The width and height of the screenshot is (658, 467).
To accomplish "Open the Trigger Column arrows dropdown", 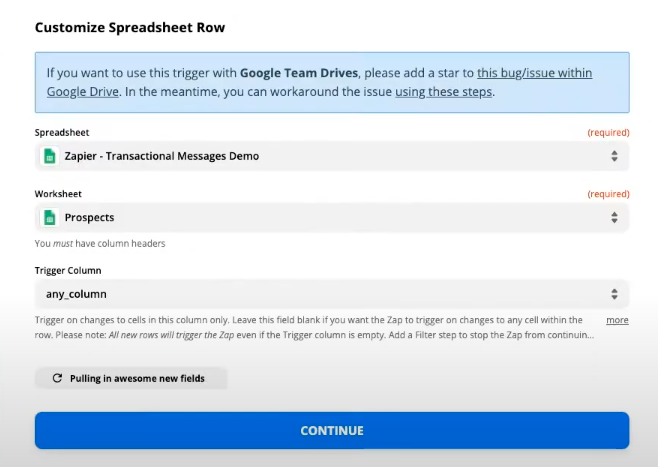I will coord(614,294).
